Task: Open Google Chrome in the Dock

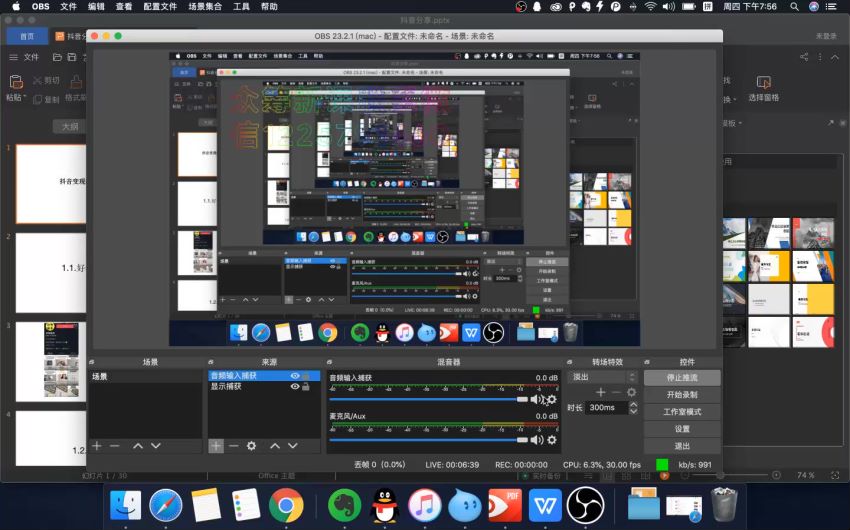Action: 286,505
